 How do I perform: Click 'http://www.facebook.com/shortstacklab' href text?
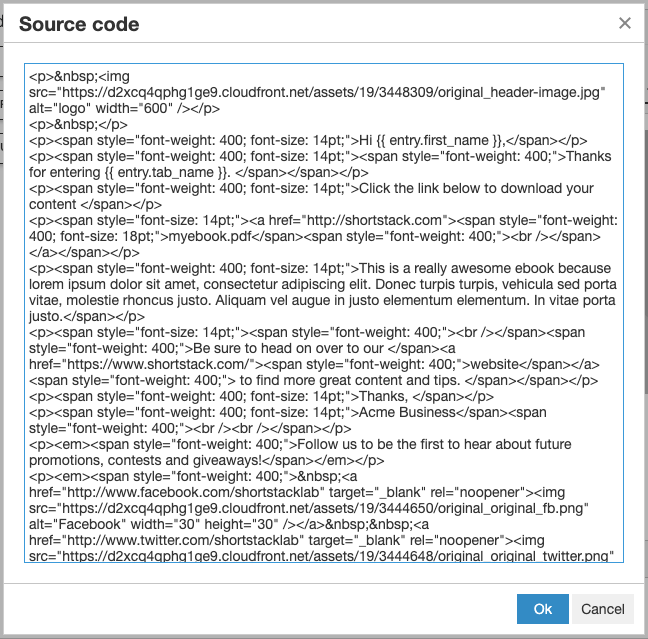193,492
